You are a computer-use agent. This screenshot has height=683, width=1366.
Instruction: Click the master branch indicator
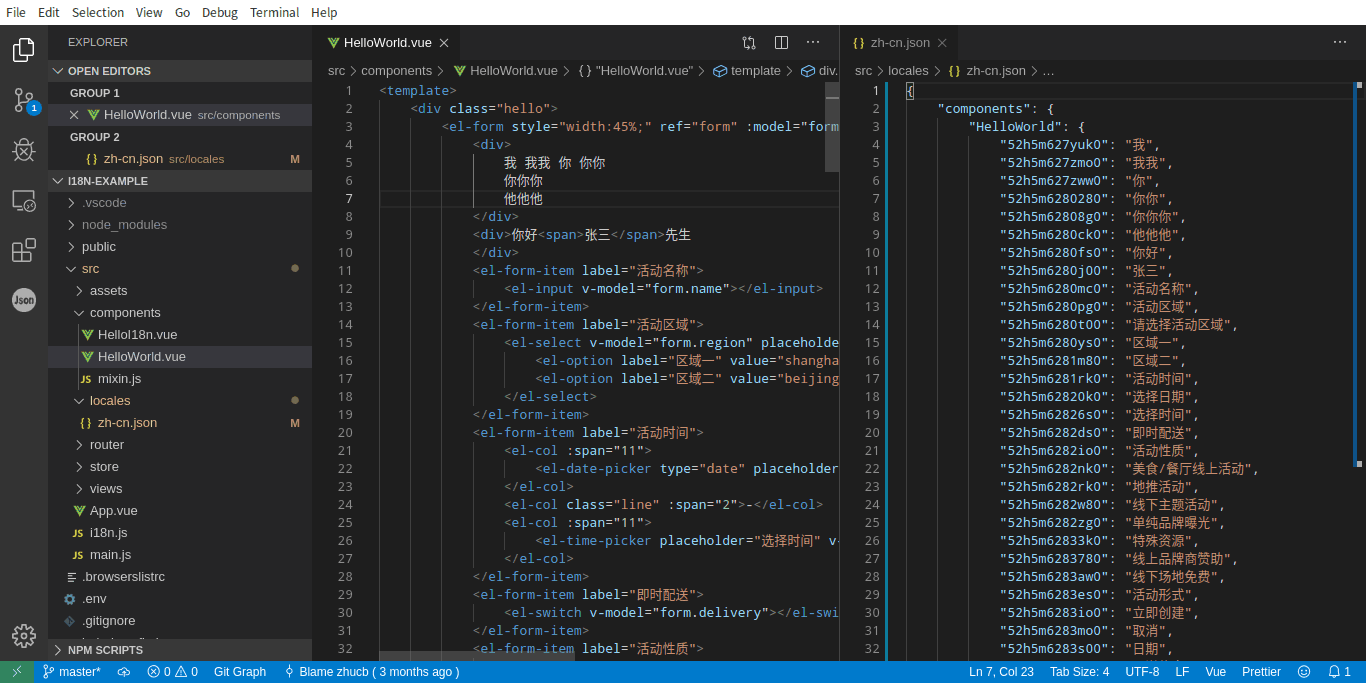(72, 672)
